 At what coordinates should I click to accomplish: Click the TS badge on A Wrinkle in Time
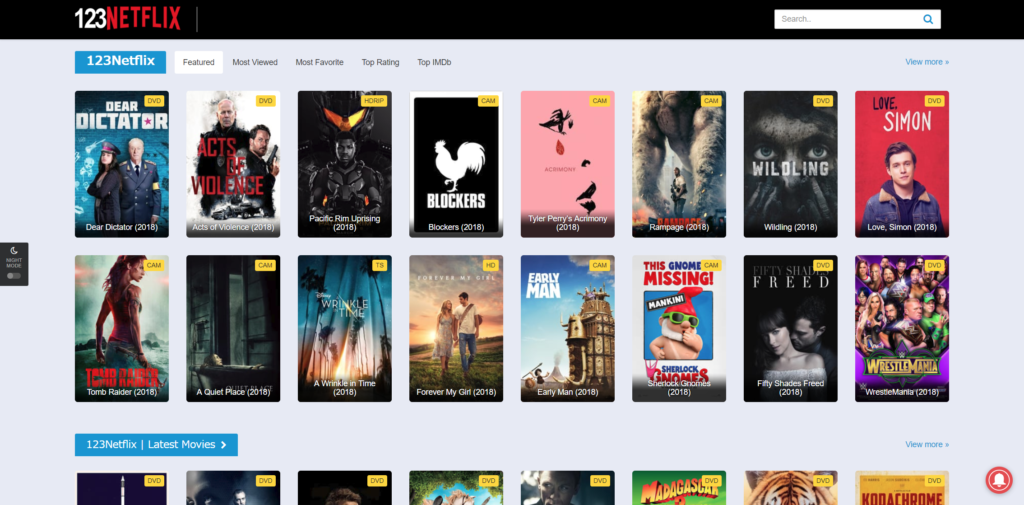379,265
